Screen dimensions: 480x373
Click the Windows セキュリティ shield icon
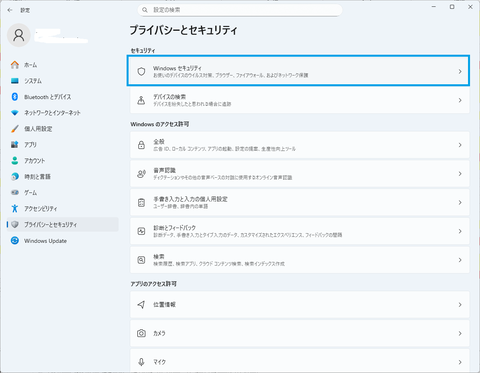click(x=141, y=71)
